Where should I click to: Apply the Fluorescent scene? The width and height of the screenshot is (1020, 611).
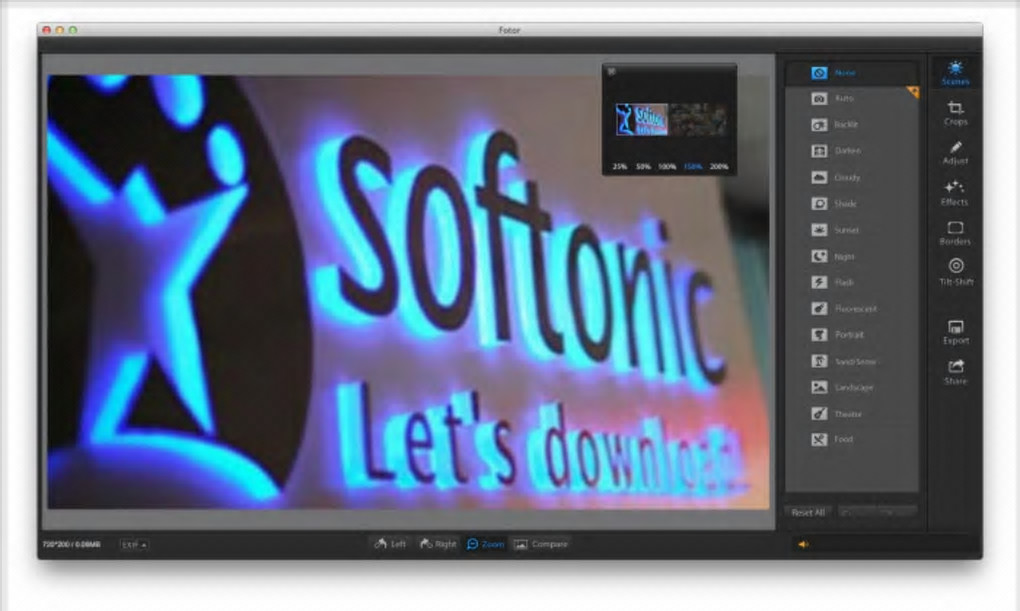click(851, 308)
